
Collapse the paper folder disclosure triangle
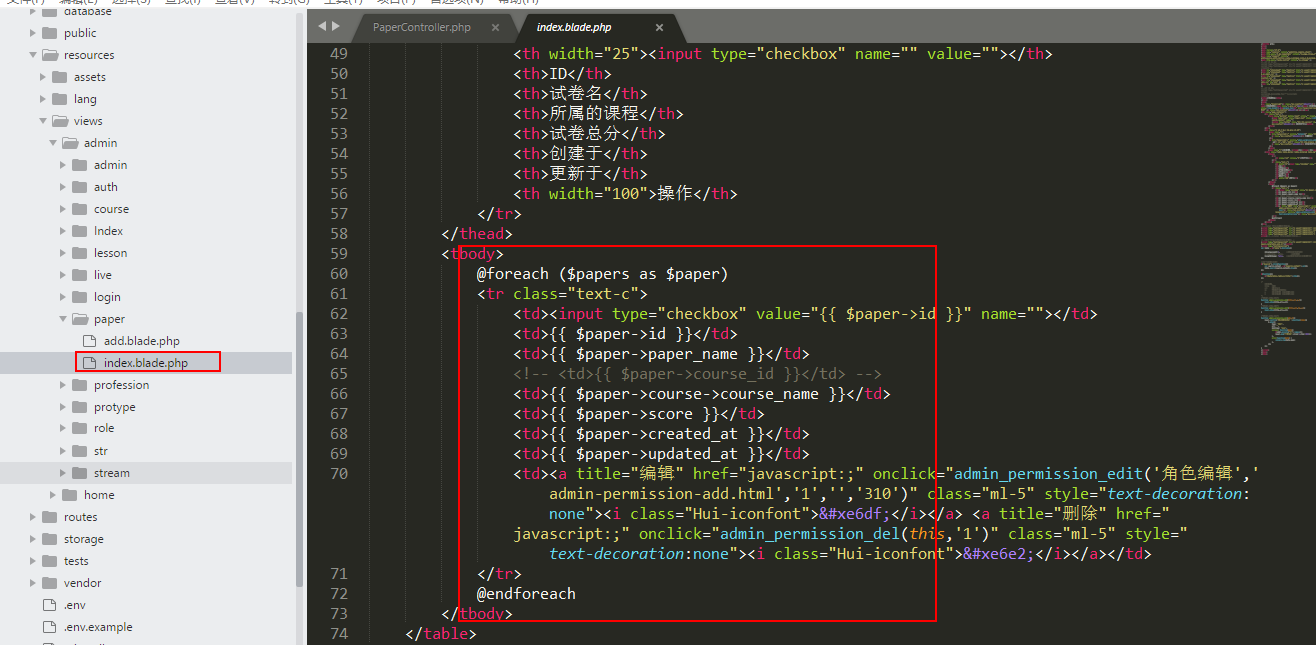click(x=63, y=319)
